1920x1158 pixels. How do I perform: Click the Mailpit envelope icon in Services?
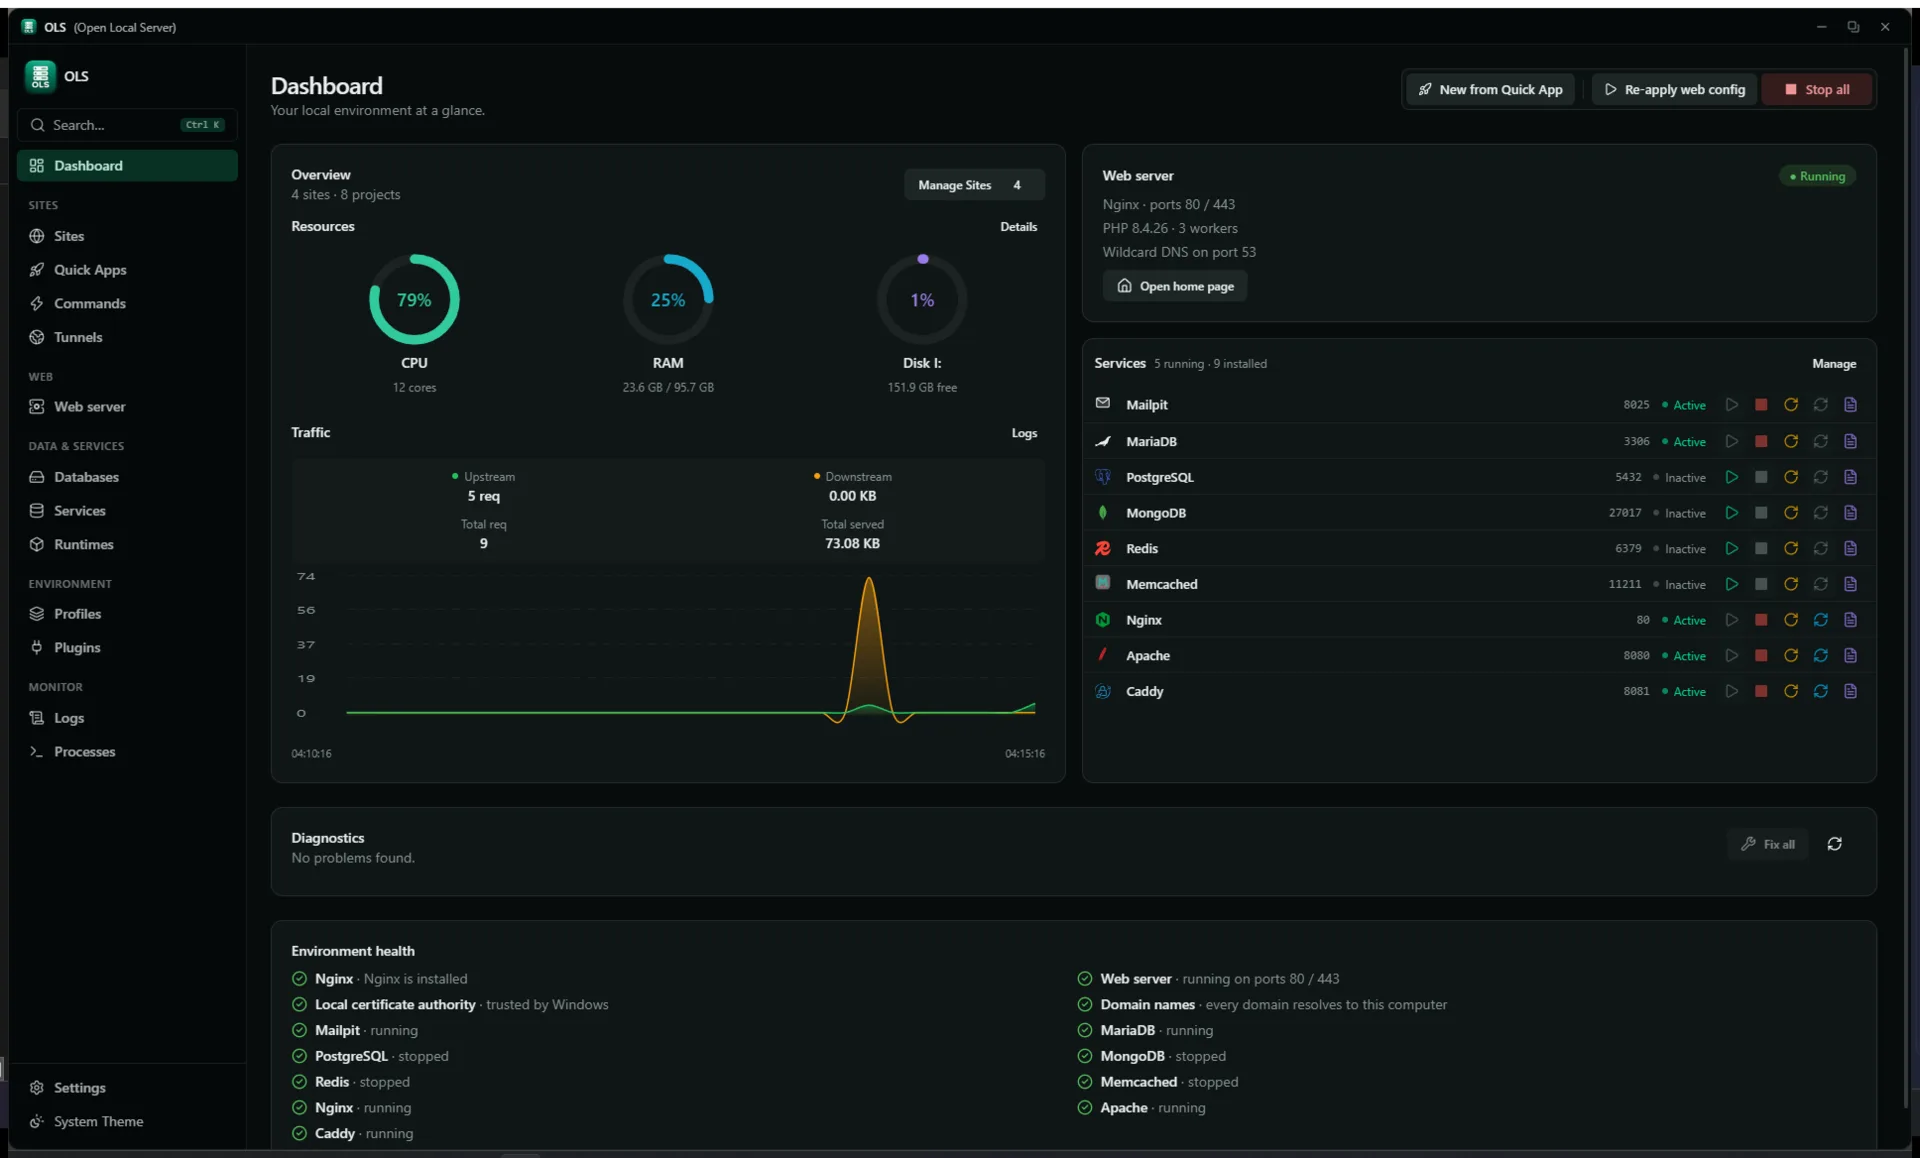pyautogui.click(x=1103, y=403)
